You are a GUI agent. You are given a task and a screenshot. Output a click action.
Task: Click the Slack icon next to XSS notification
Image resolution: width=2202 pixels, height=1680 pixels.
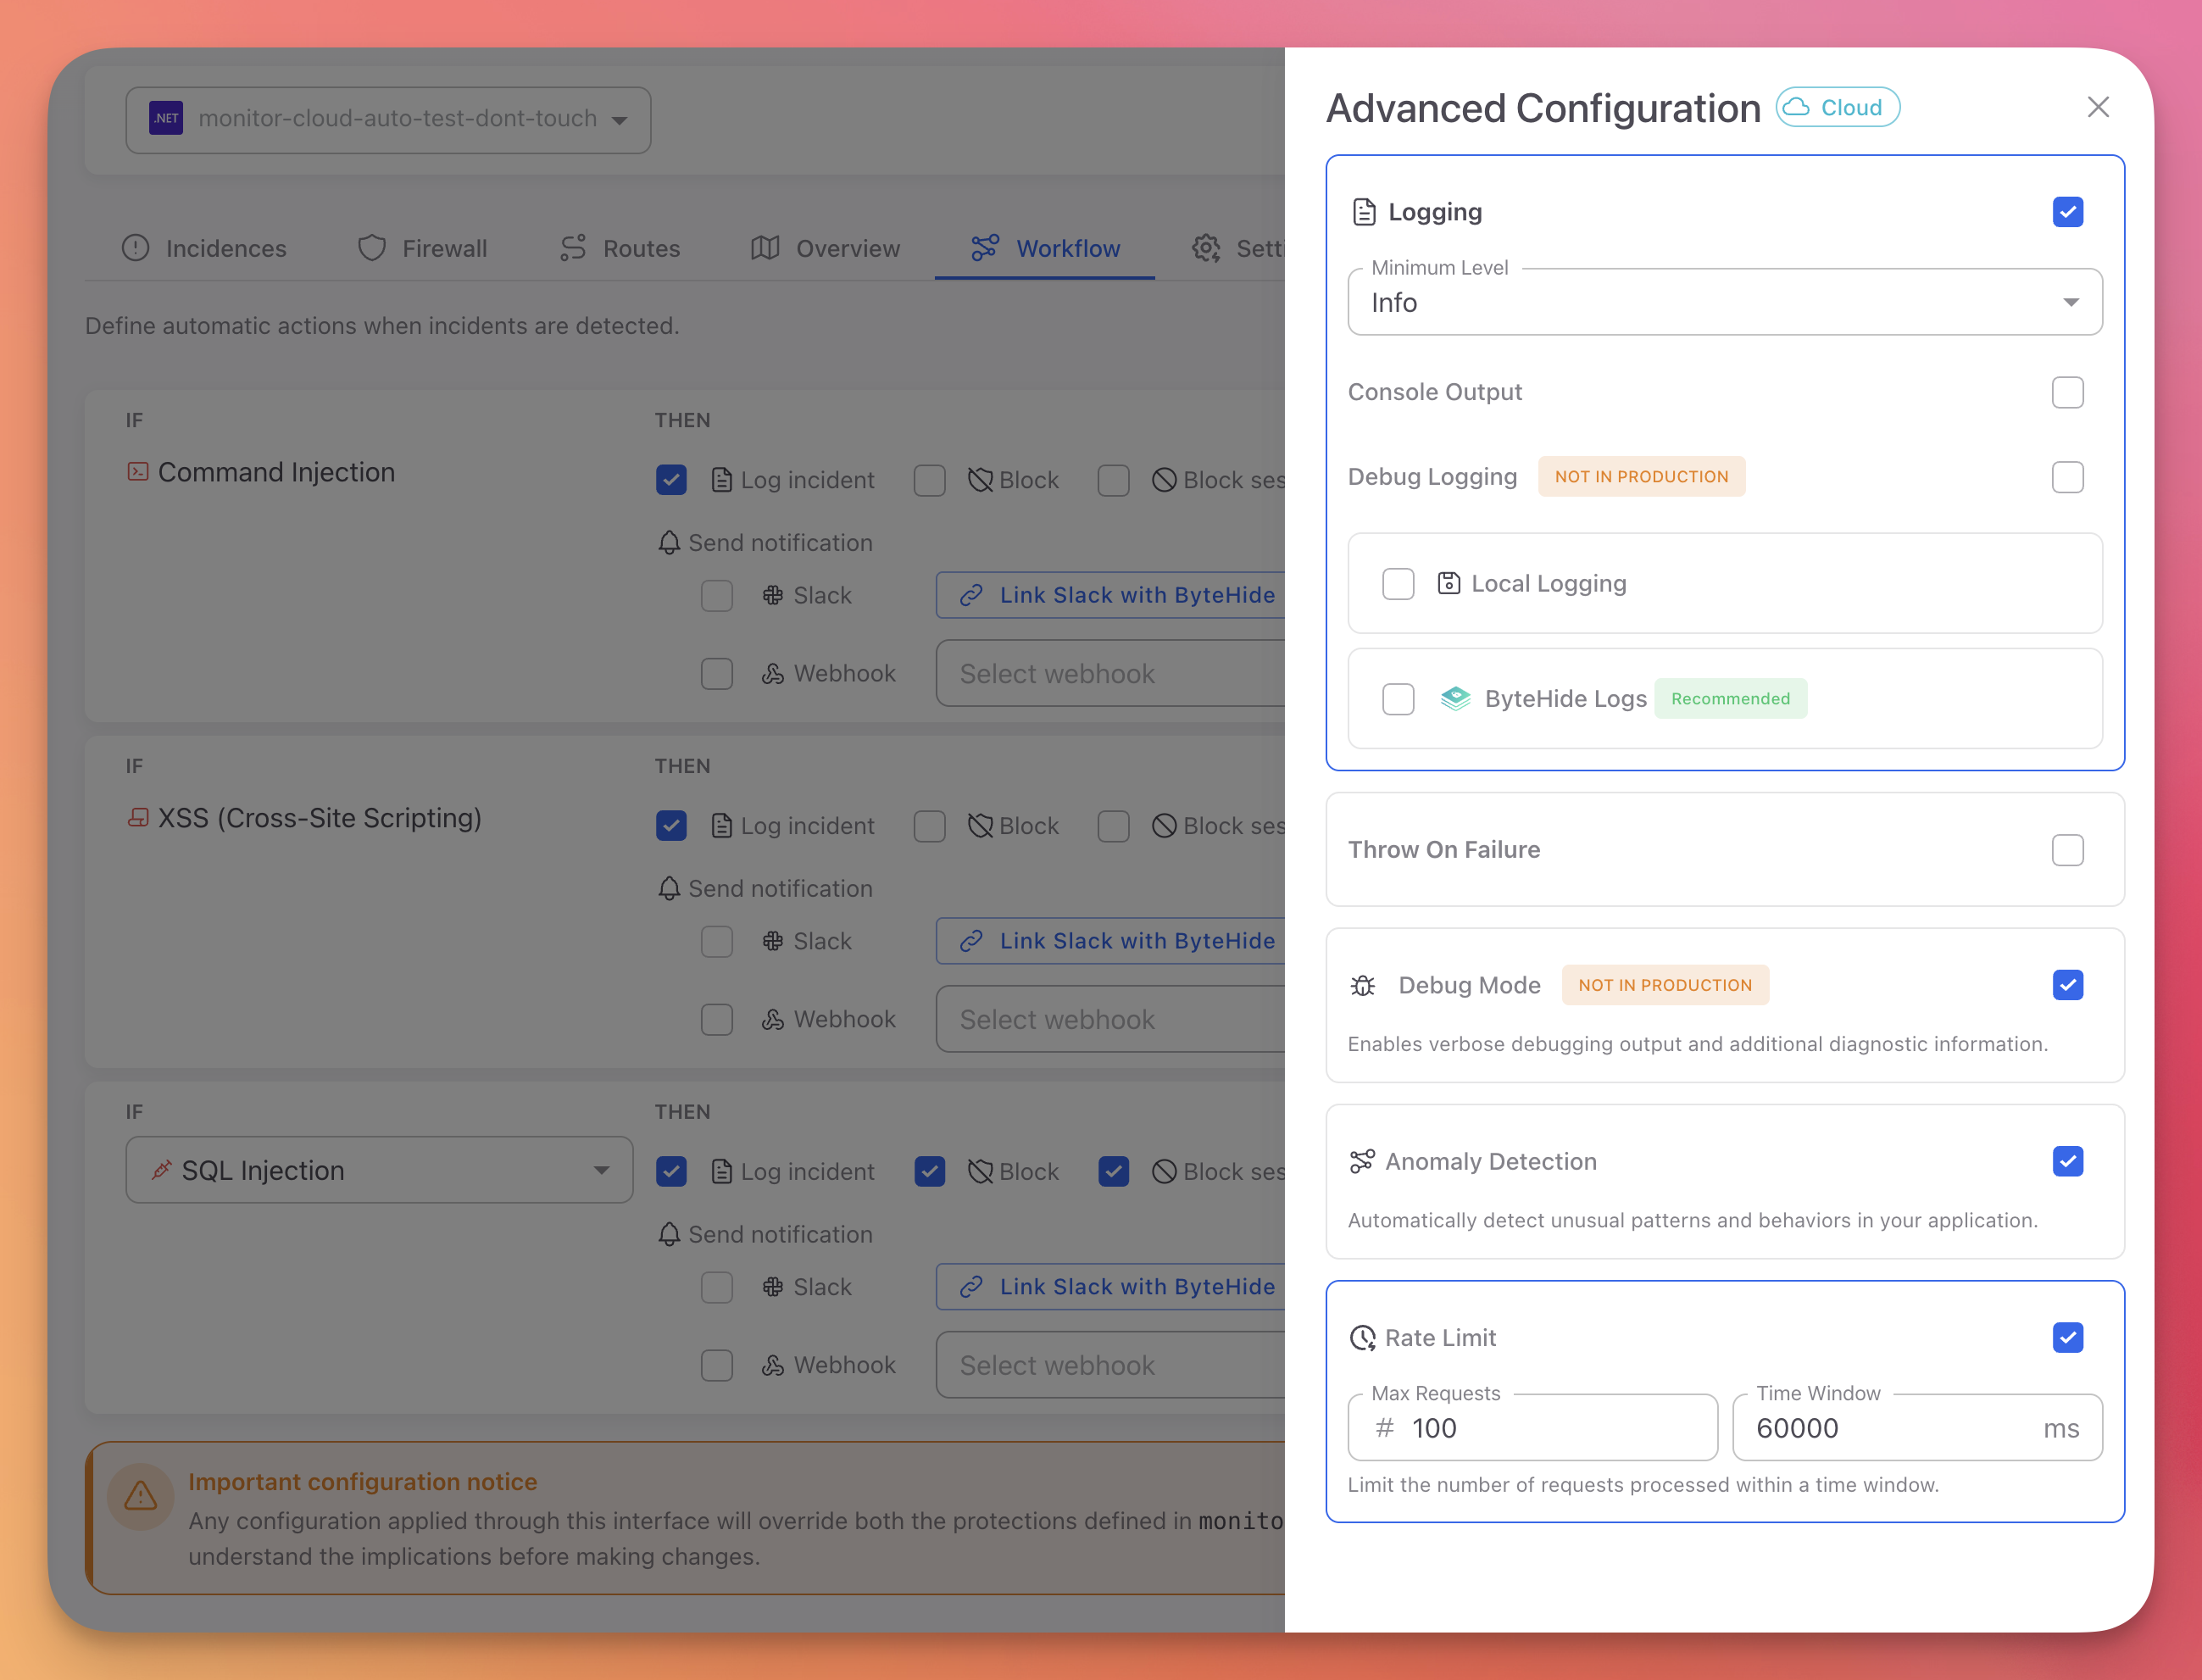coord(773,940)
